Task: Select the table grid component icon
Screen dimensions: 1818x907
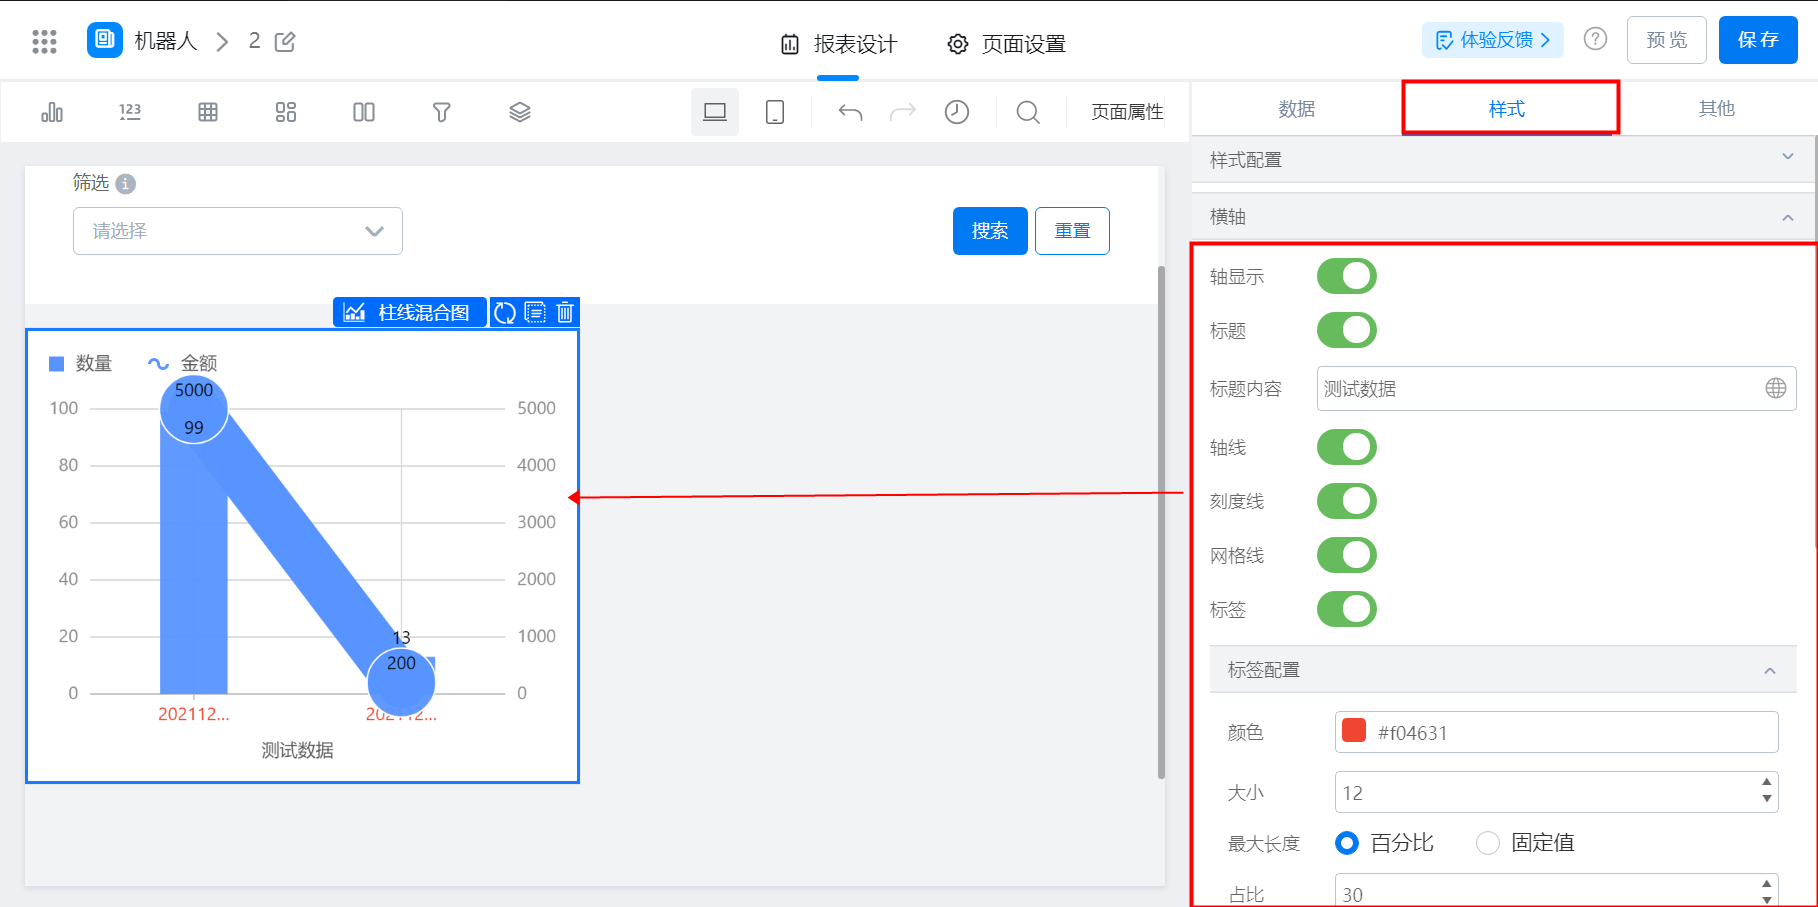Action: click(x=208, y=112)
